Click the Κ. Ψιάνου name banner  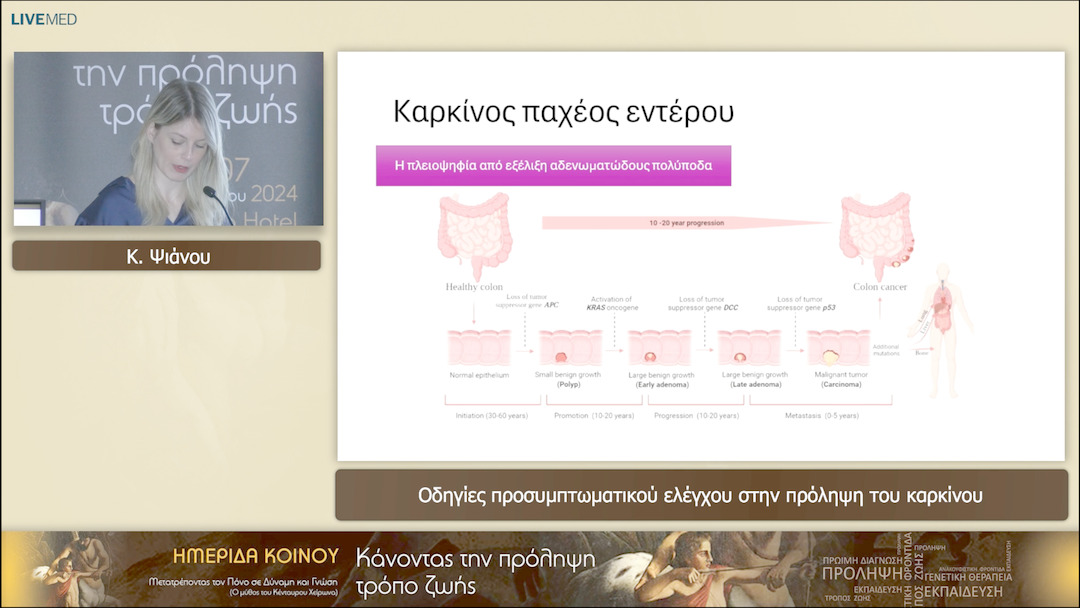(165, 255)
